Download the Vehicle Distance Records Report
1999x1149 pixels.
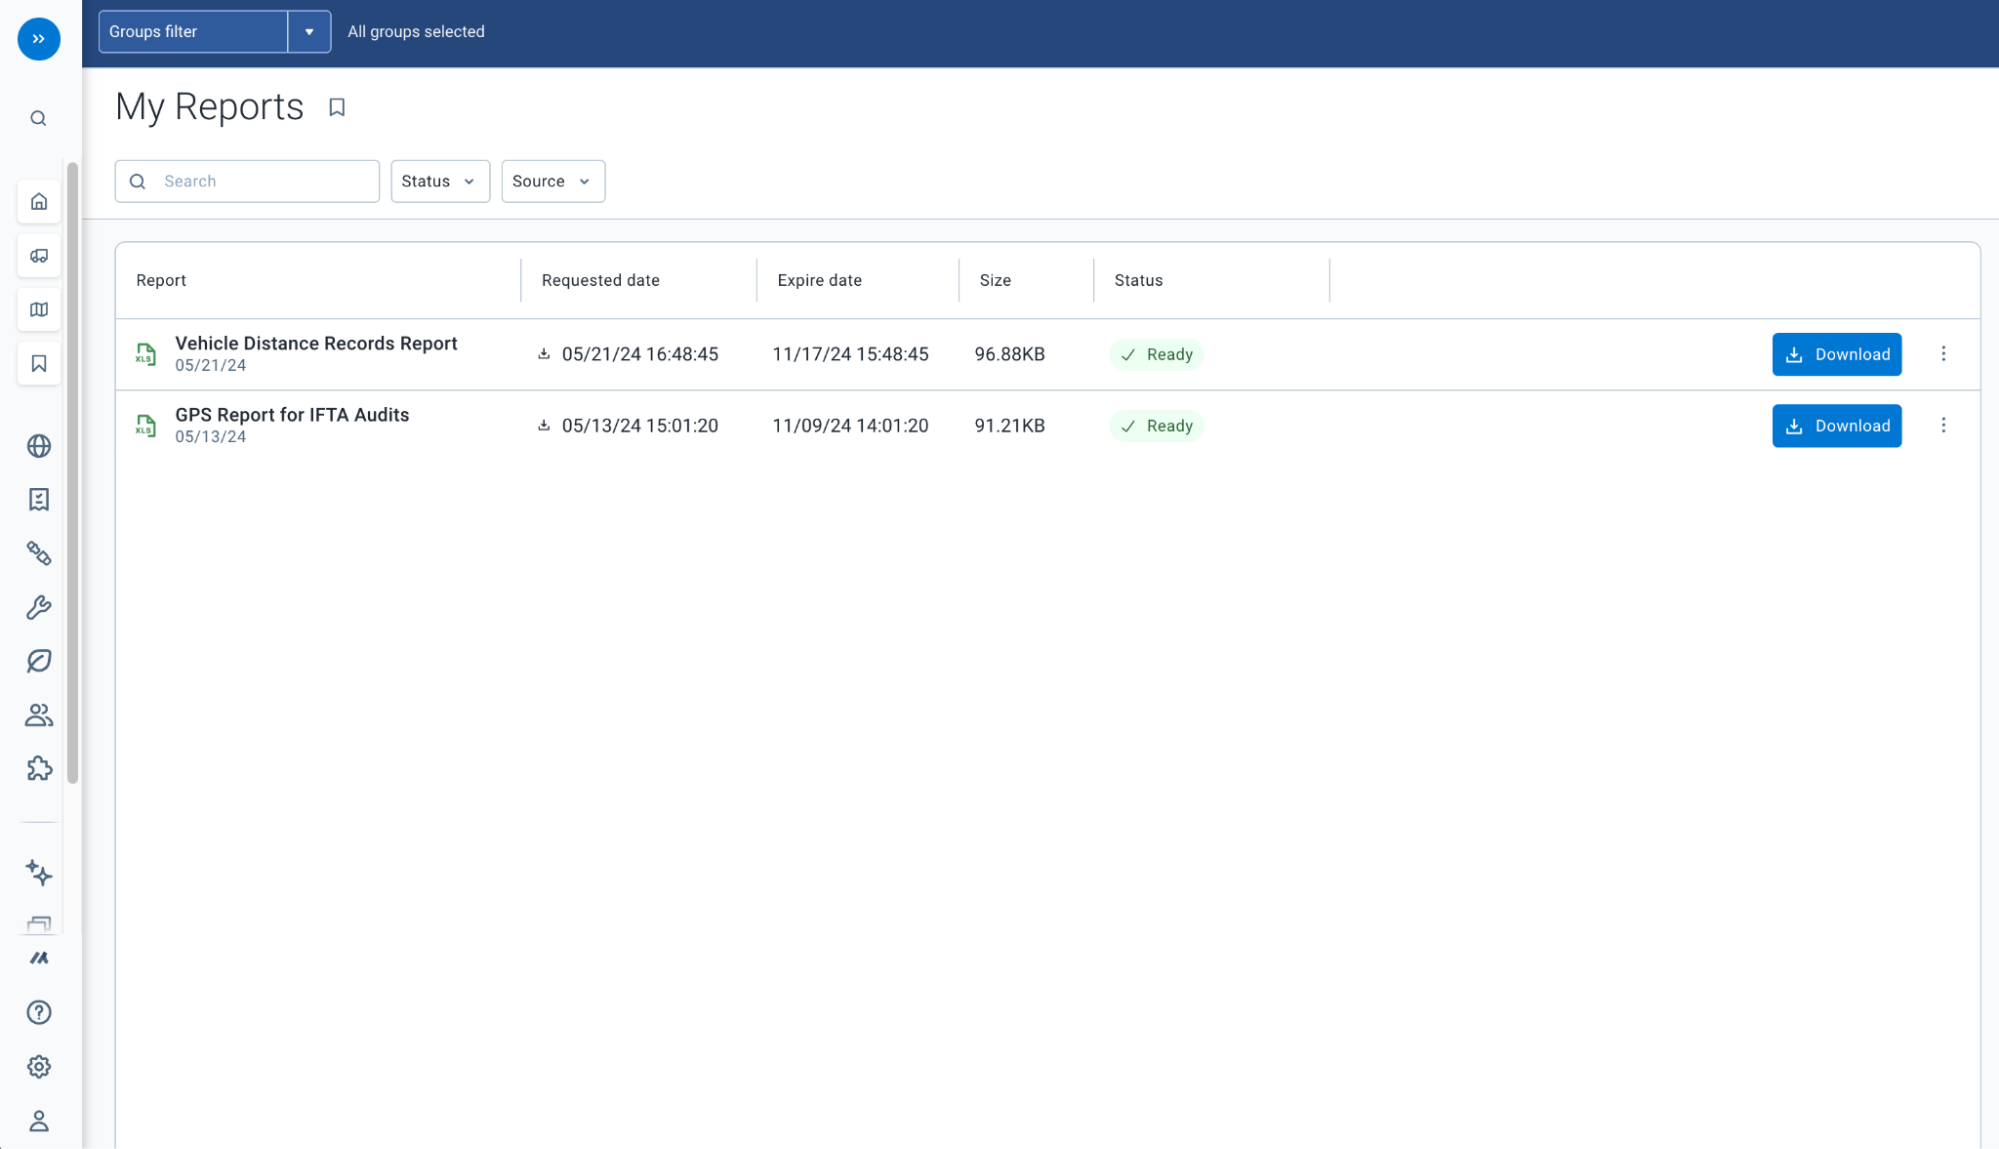click(1836, 354)
